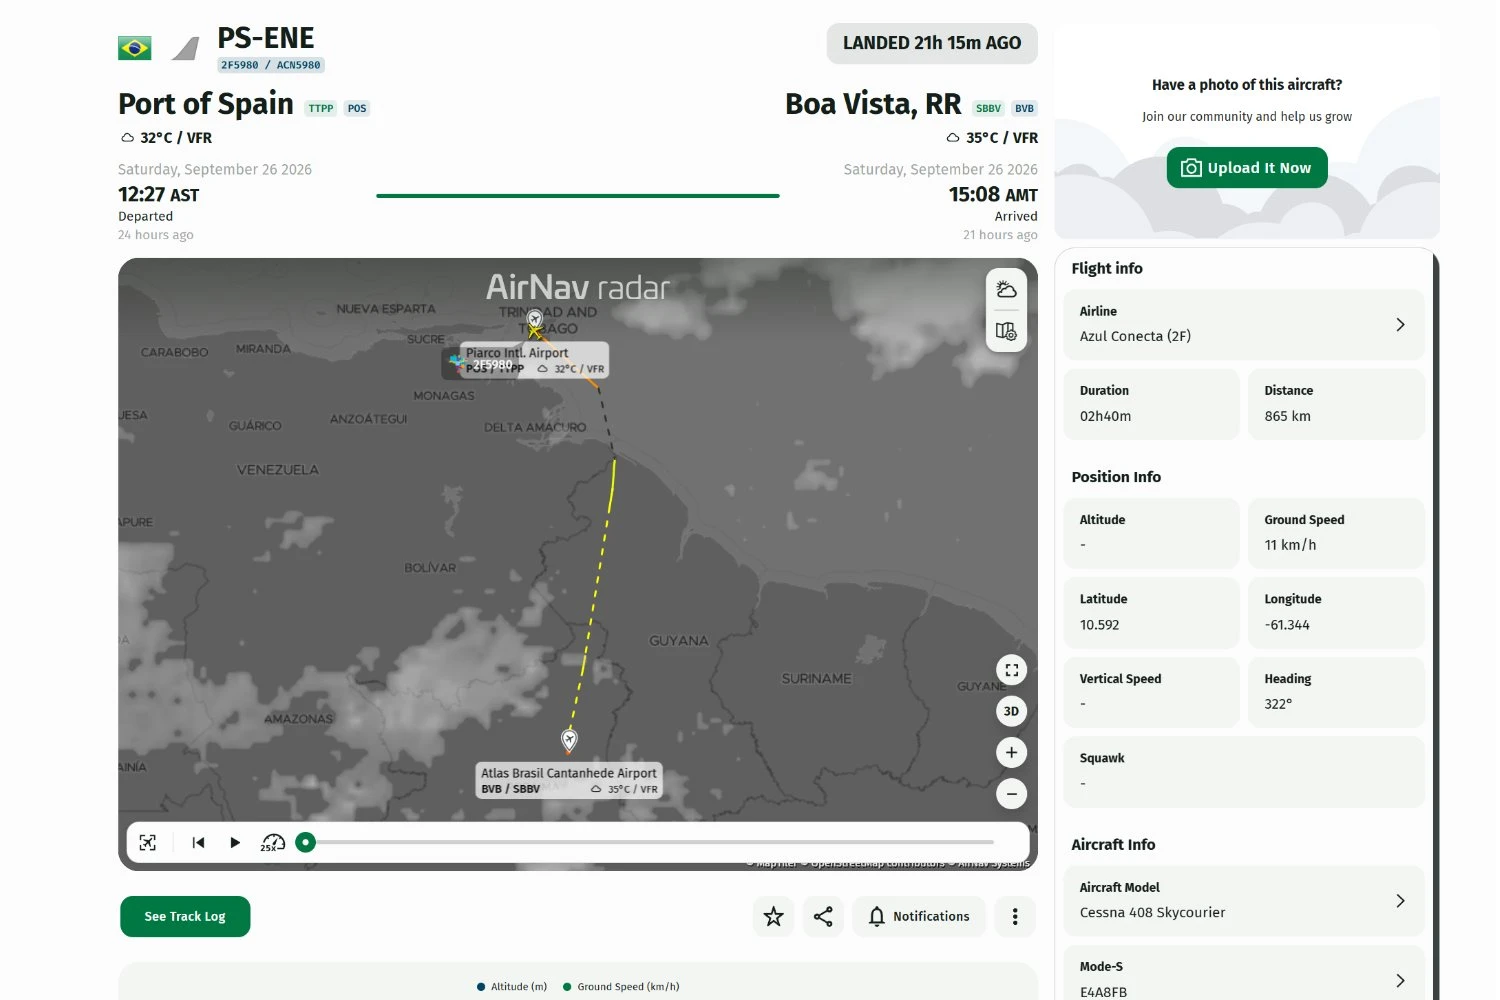Add flight to favorites with star icon
1500x1000 pixels.
point(773,916)
